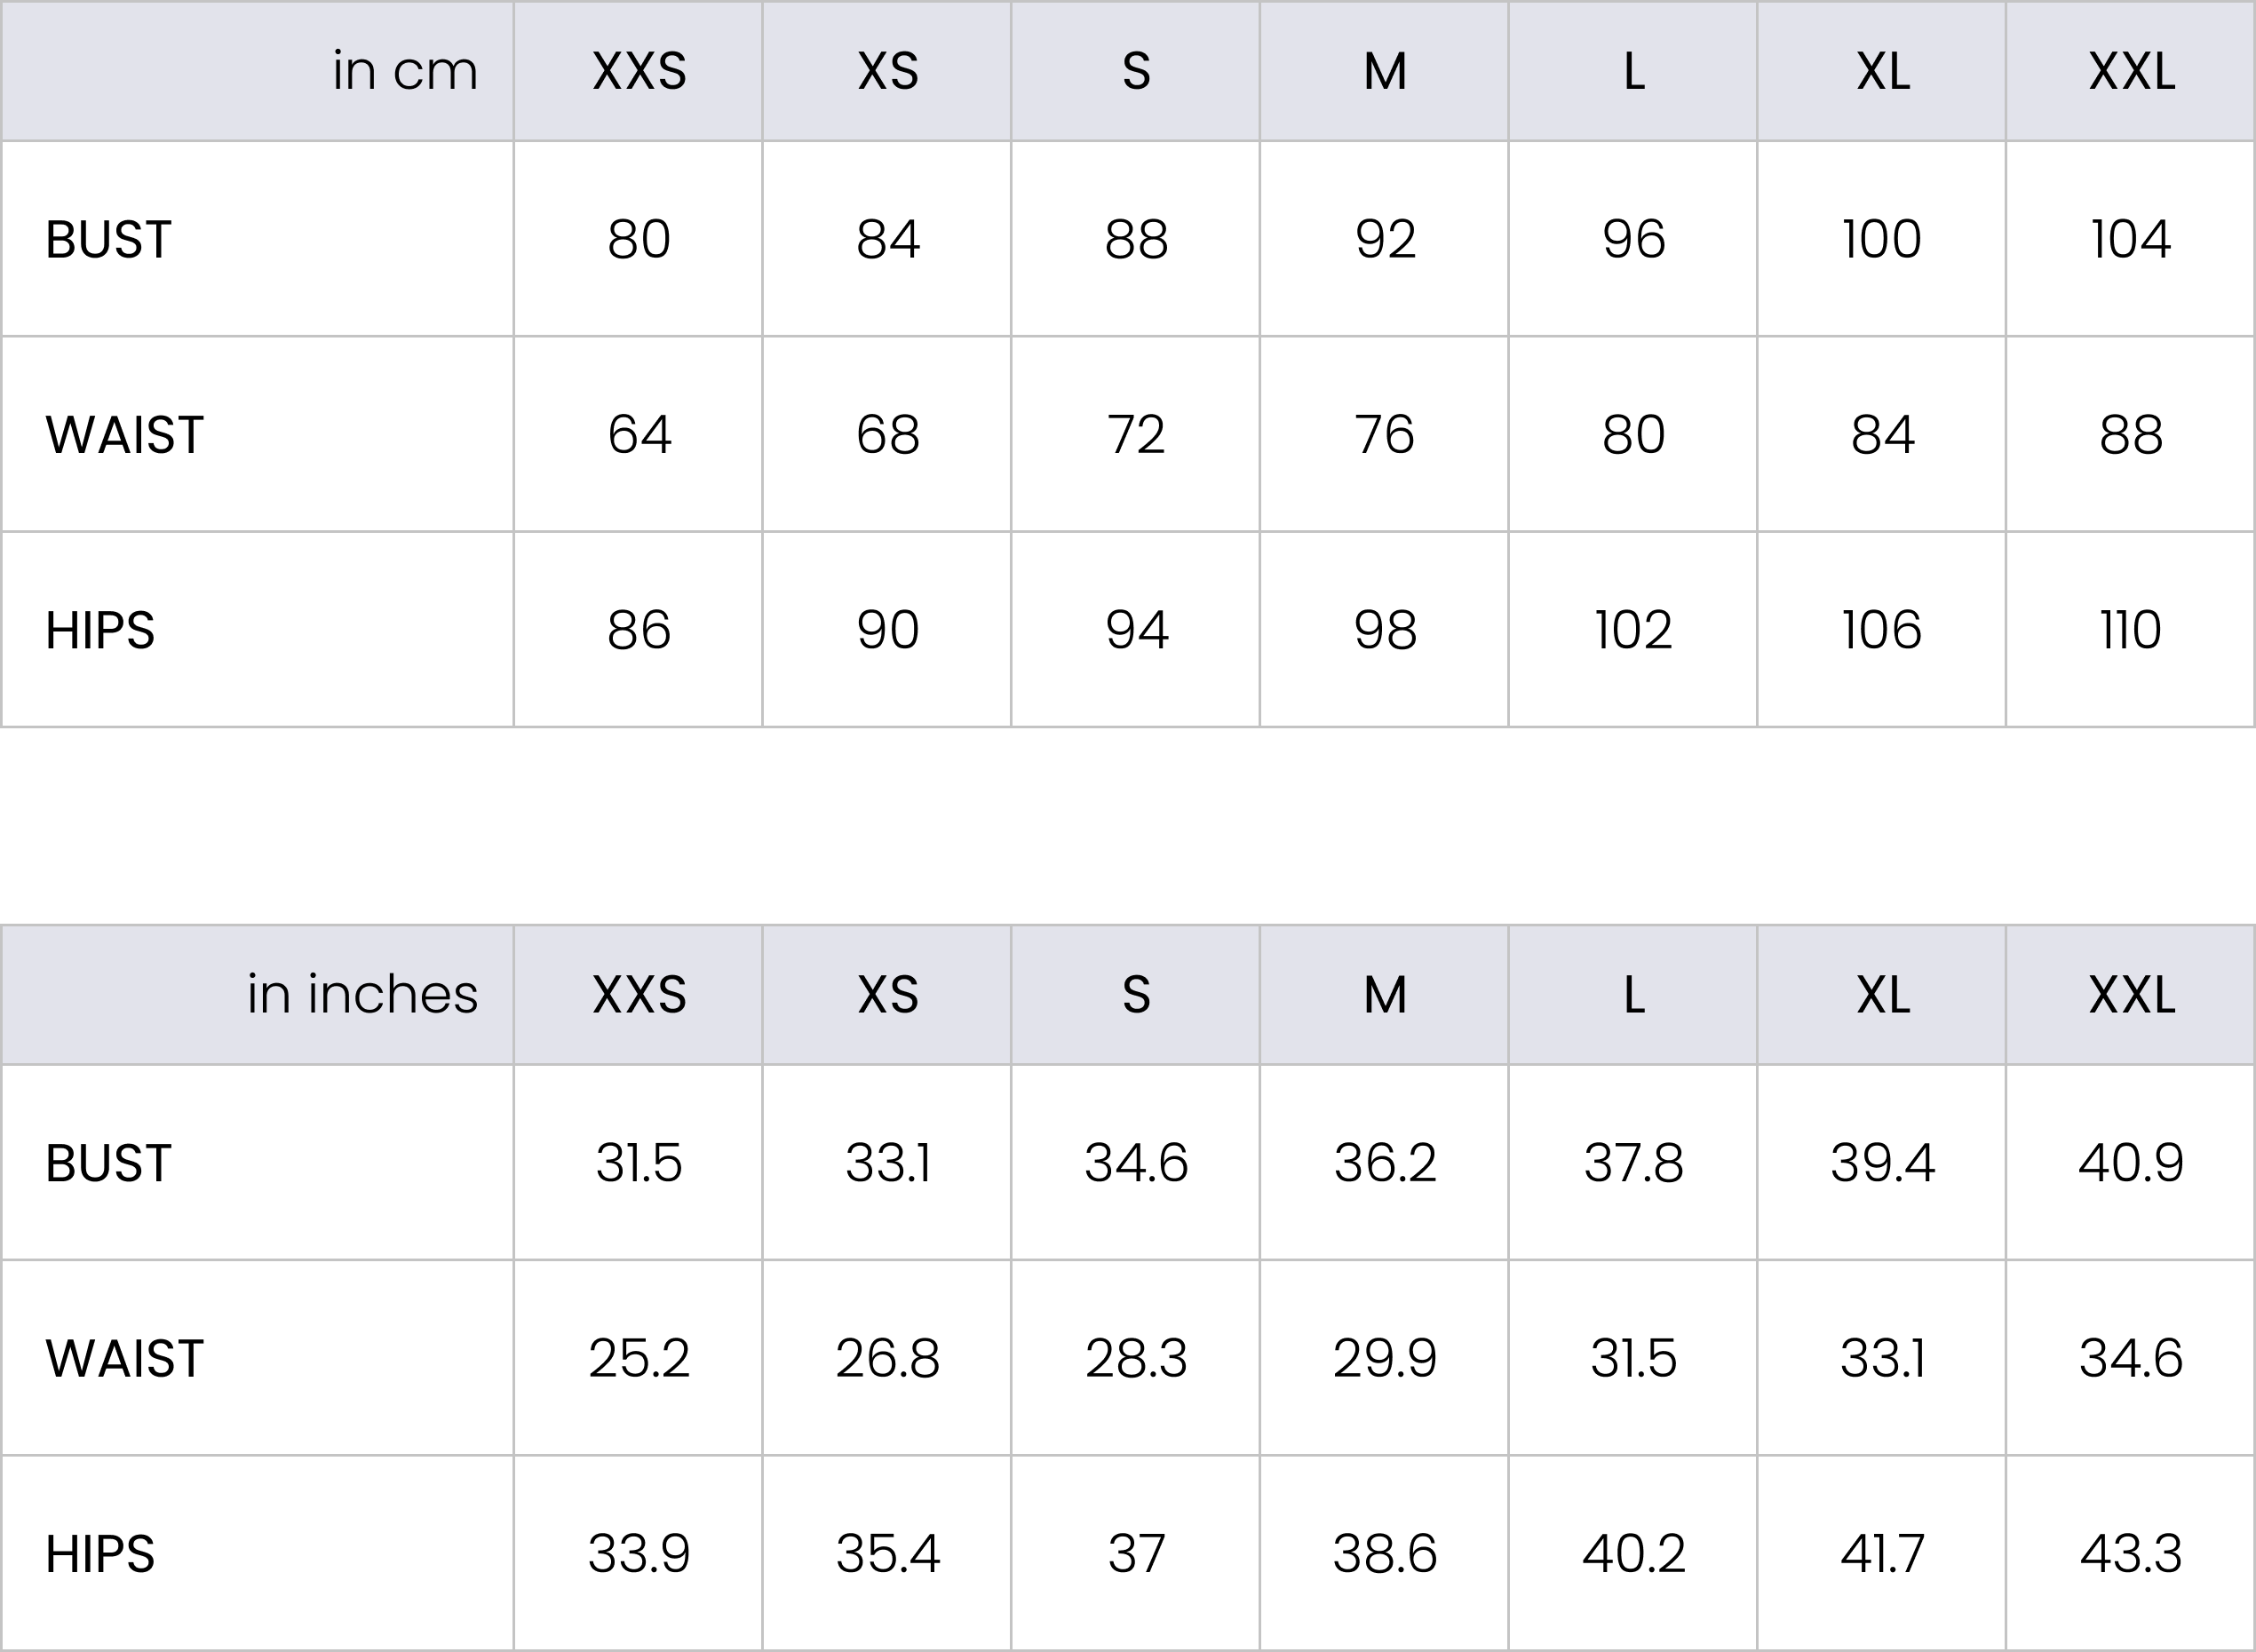This screenshot has width=2256, height=1652.
Task: Click the XL hips value 106
Action: (1882, 630)
